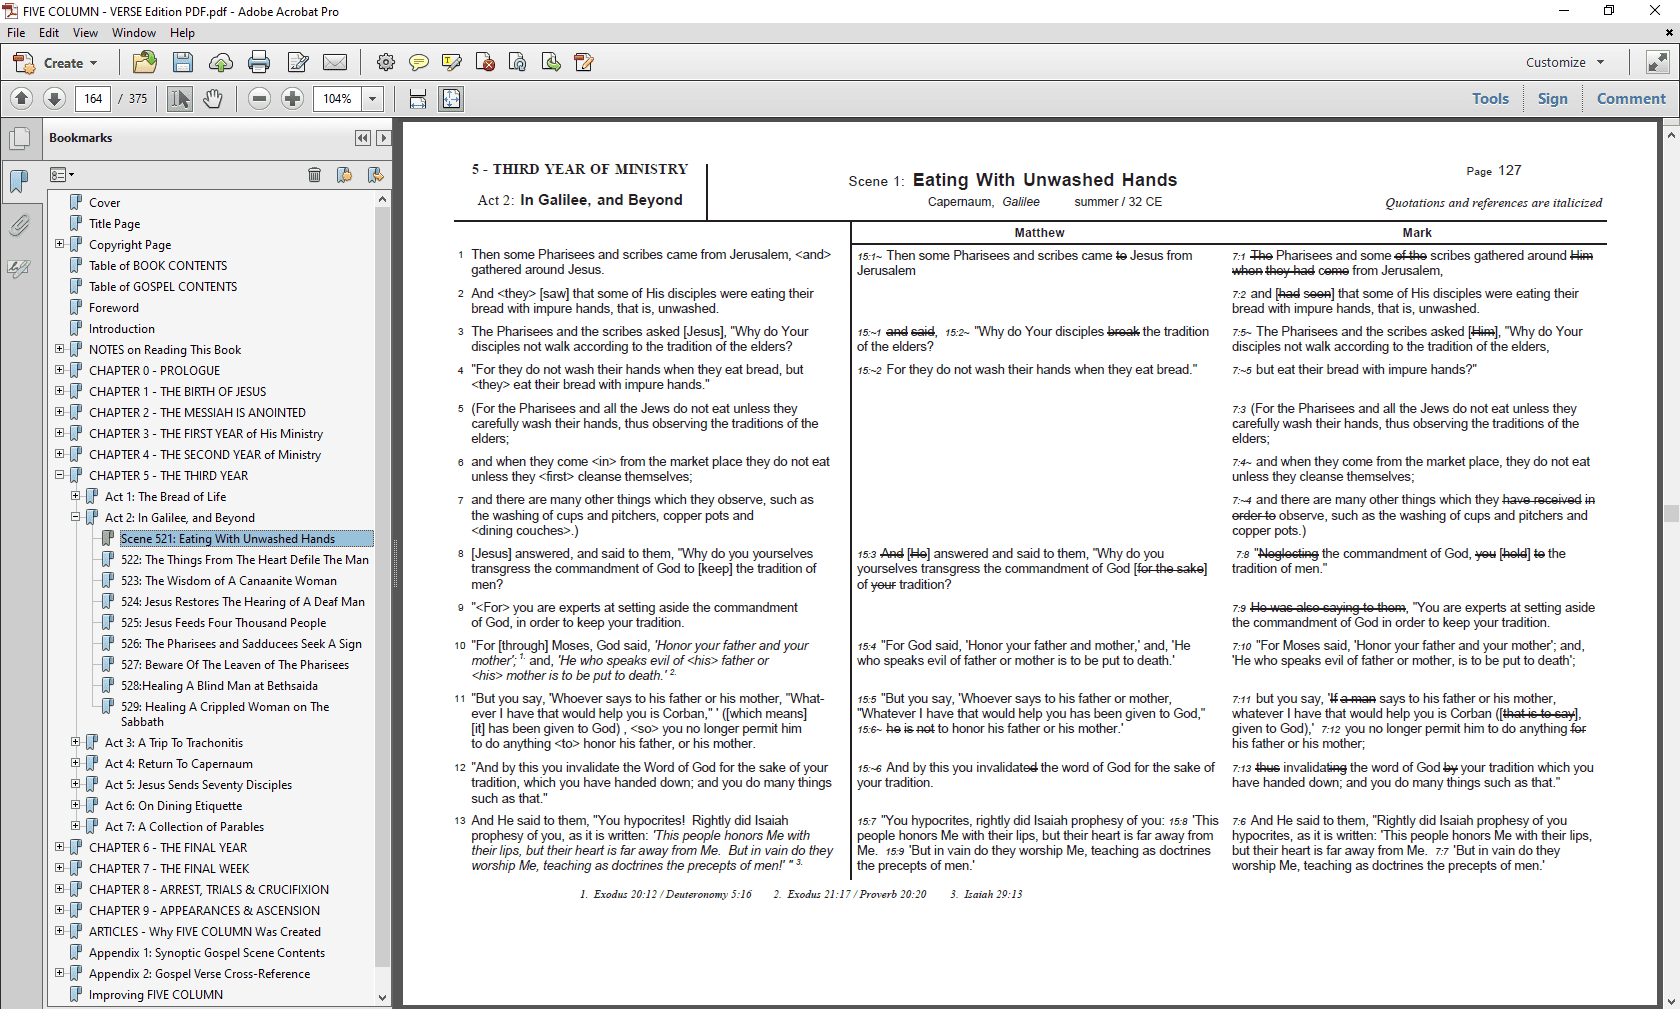Go to next page arrow

(x=55, y=98)
